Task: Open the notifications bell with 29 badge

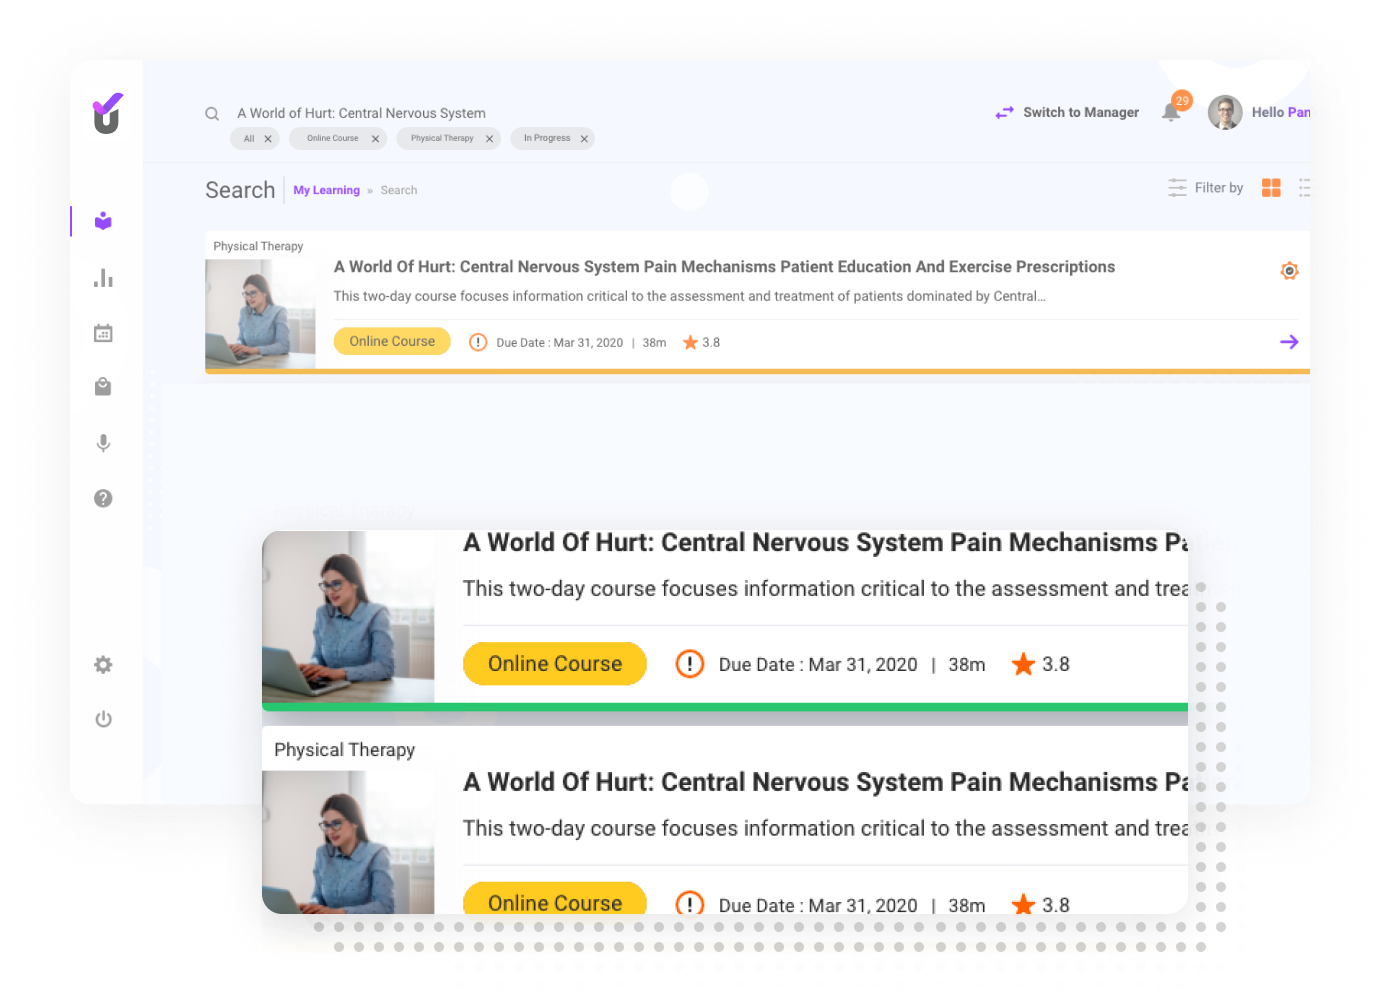Action: coord(1171,112)
